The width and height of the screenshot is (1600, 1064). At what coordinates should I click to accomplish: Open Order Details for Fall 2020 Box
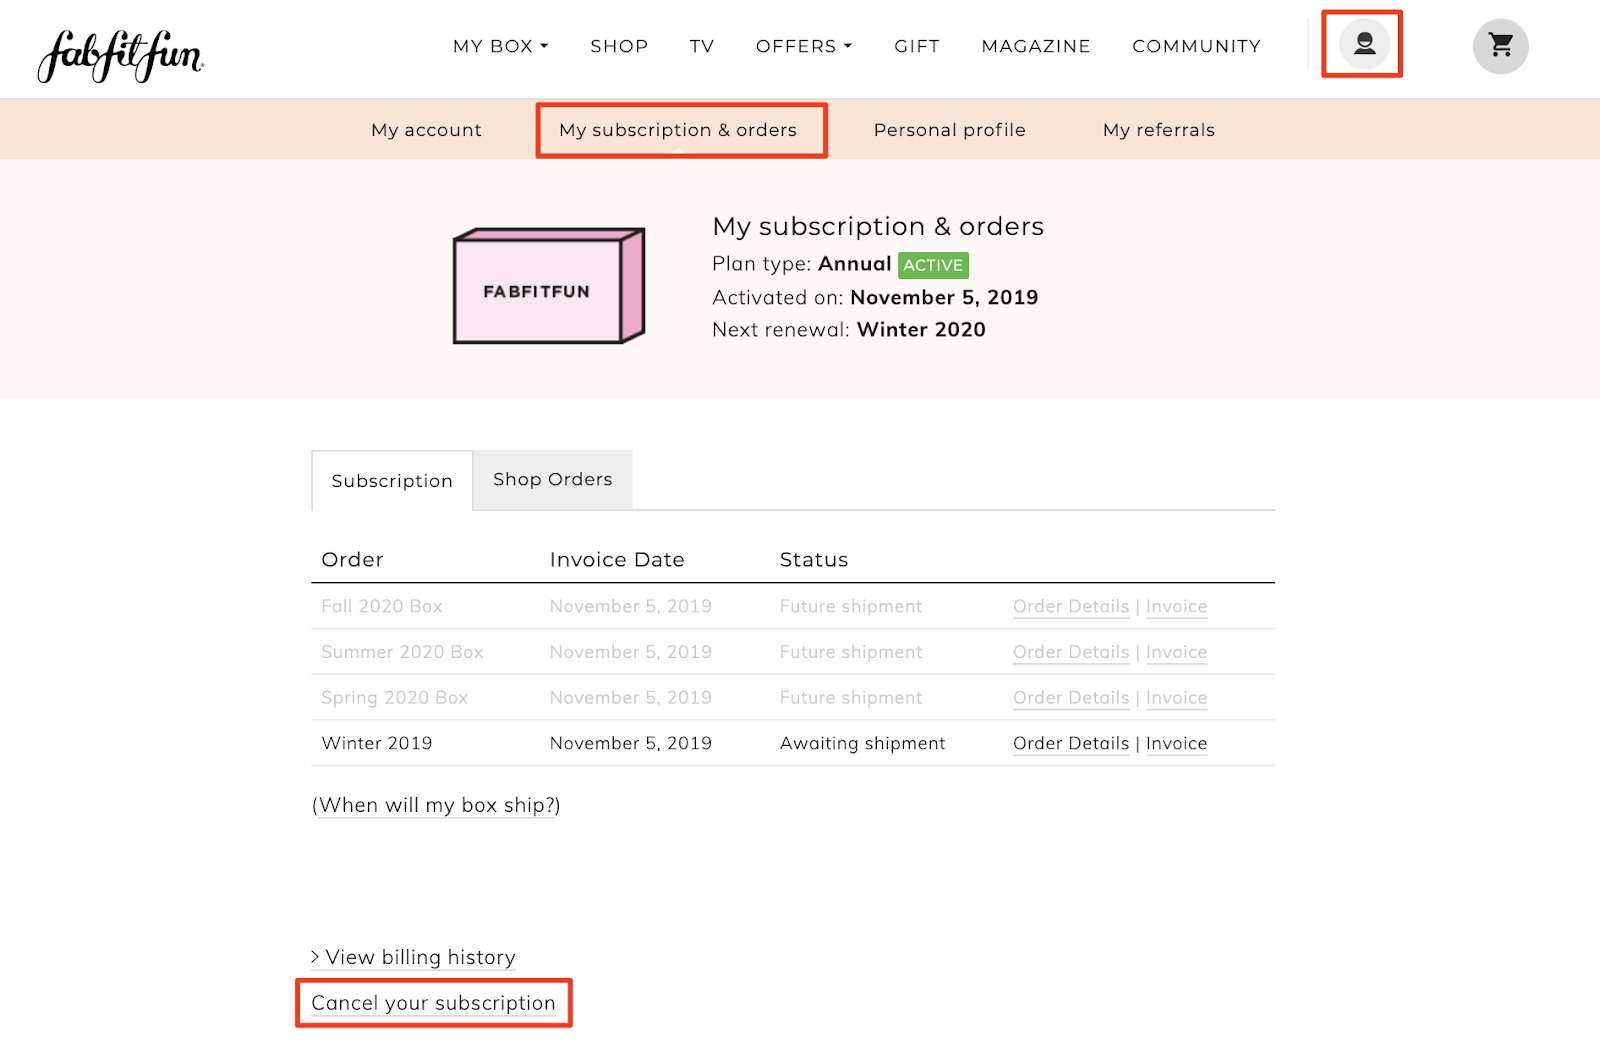[1071, 606]
